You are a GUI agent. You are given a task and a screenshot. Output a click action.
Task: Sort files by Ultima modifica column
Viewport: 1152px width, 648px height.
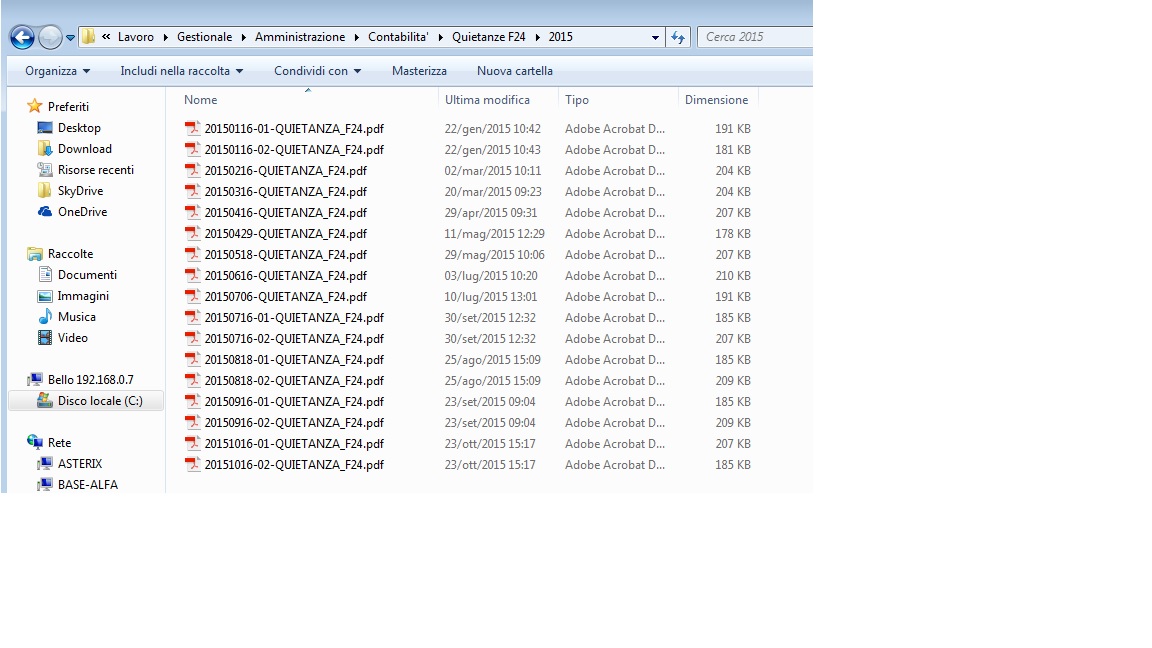[x=487, y=100]
